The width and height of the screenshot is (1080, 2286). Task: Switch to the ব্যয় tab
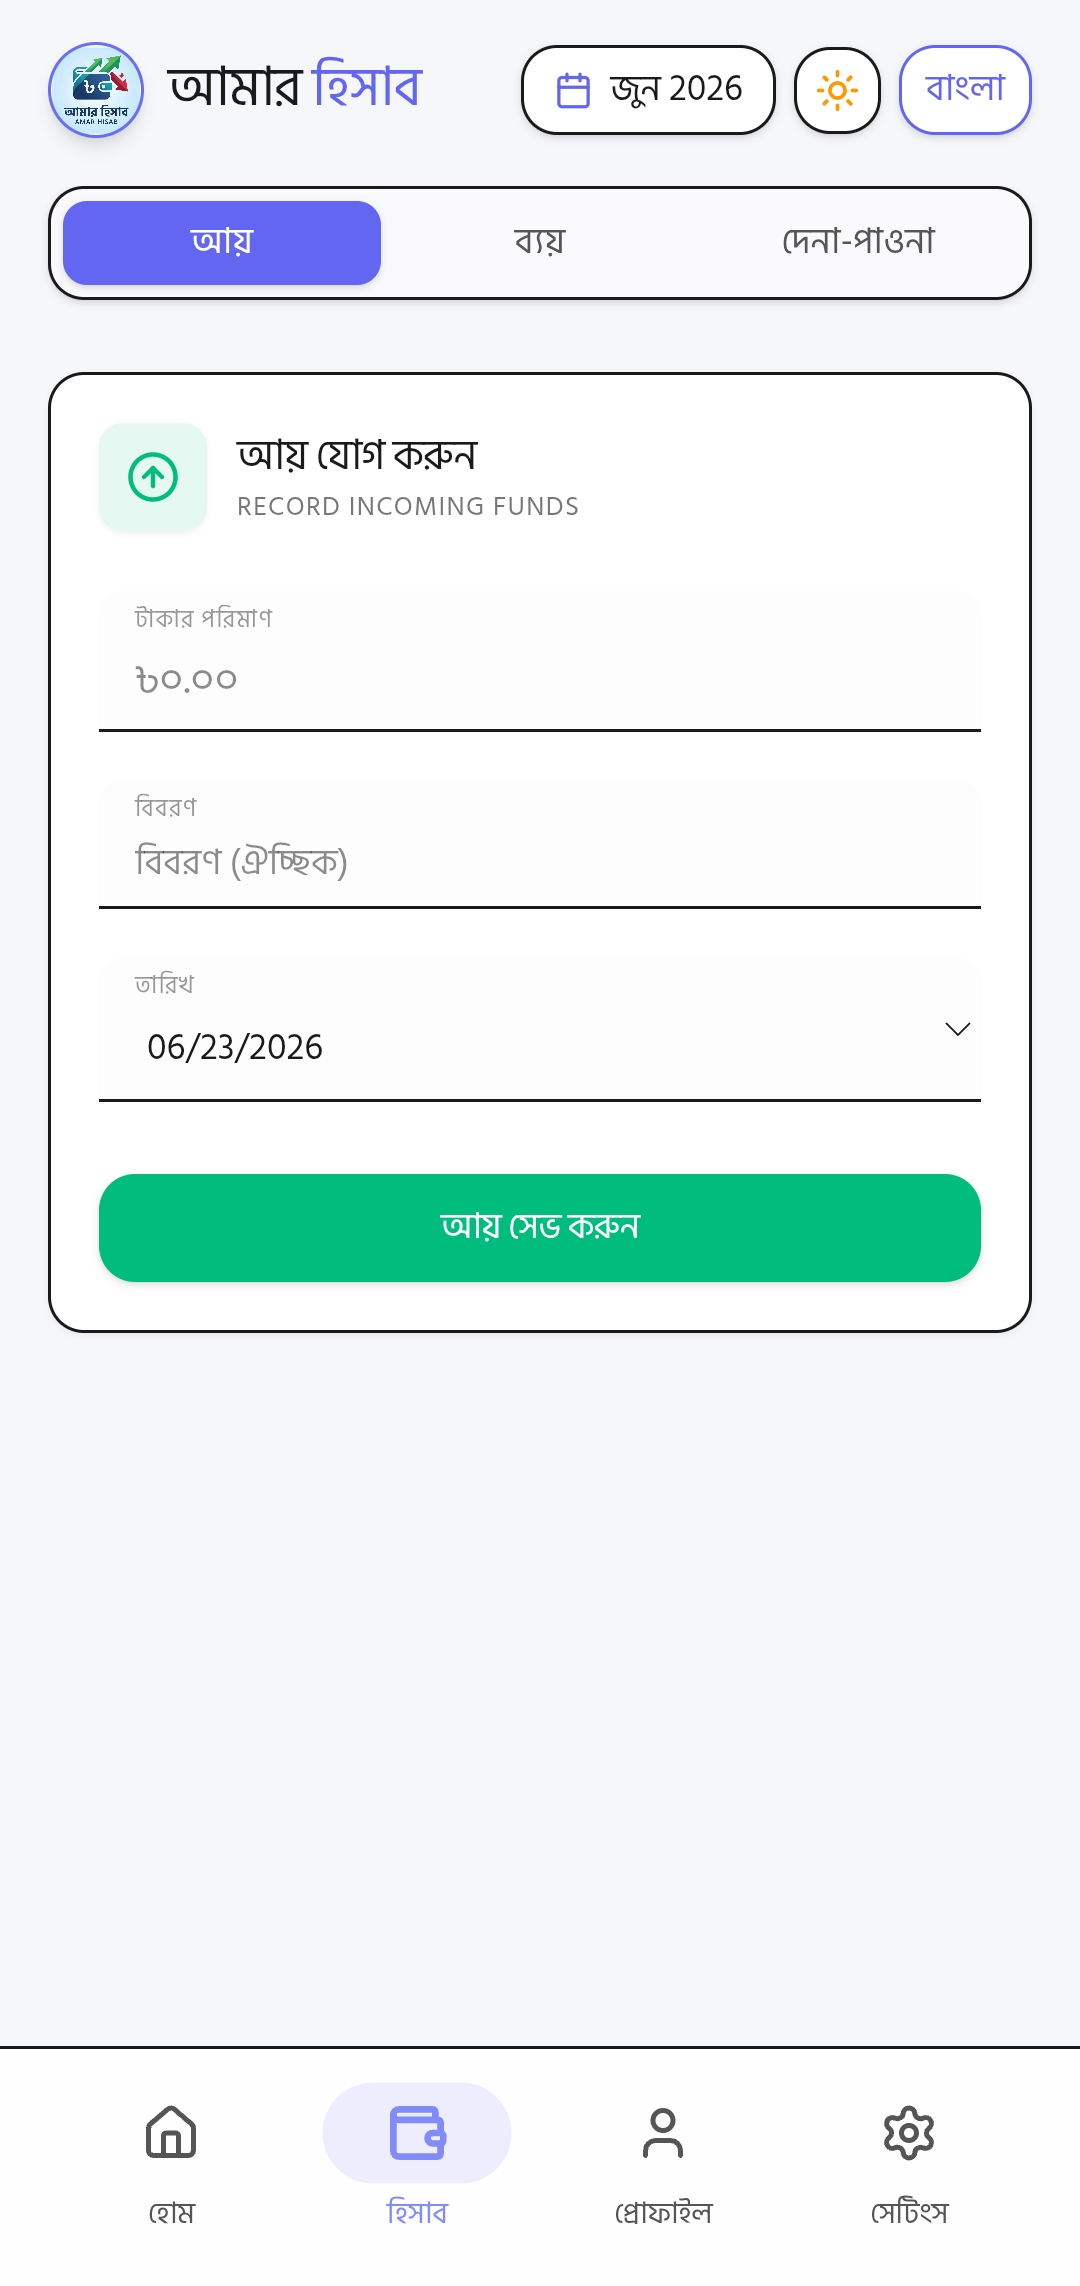click(x=540, y=243)
